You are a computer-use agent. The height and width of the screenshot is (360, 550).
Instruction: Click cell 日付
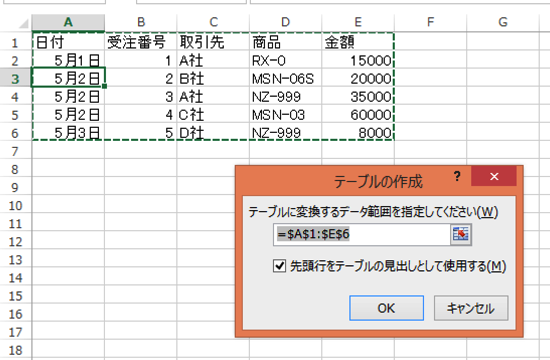(68, 42)
